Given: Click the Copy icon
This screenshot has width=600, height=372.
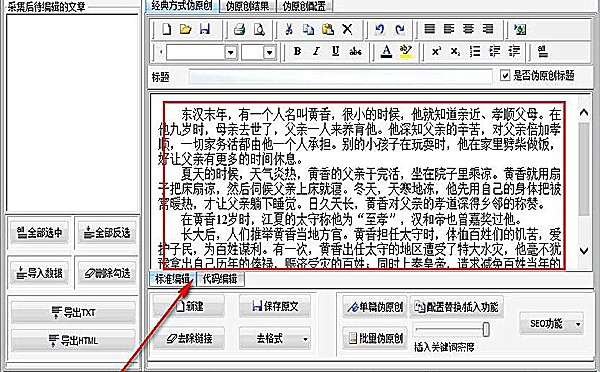Looking at the screenshot, I should pyautogui.click(x=308, y=29).
